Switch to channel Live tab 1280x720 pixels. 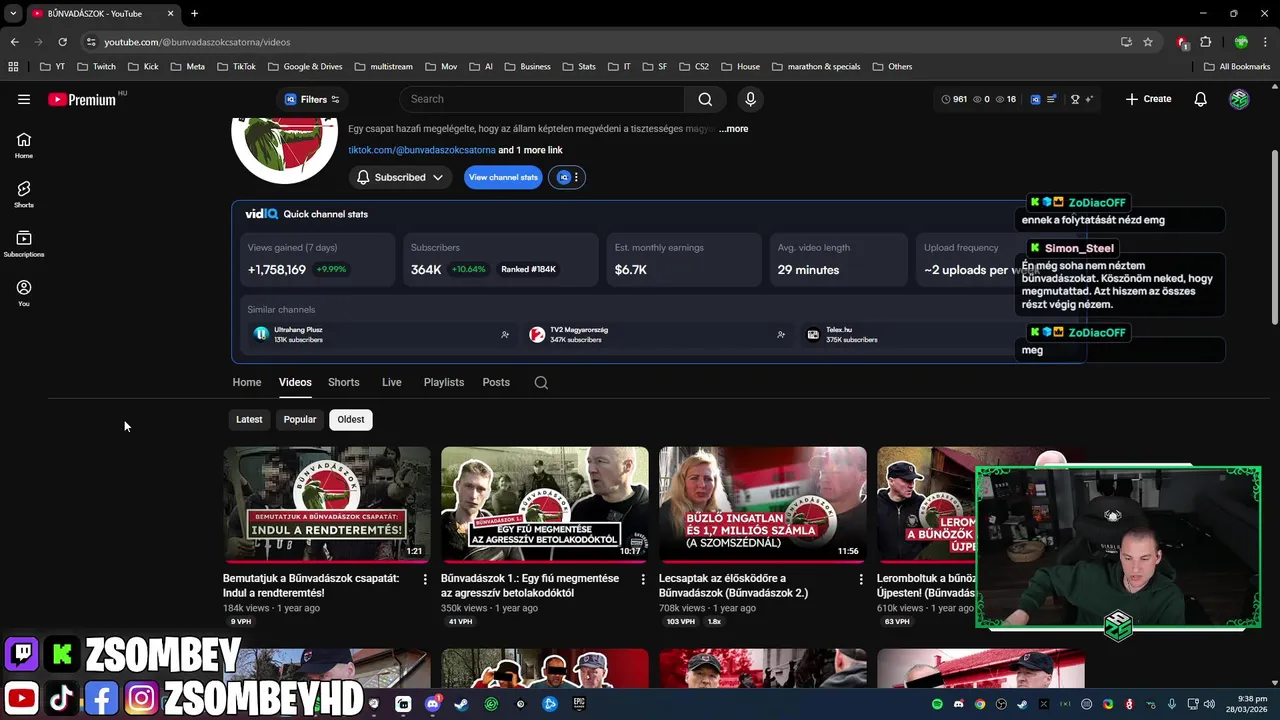[x=391, y=382]
